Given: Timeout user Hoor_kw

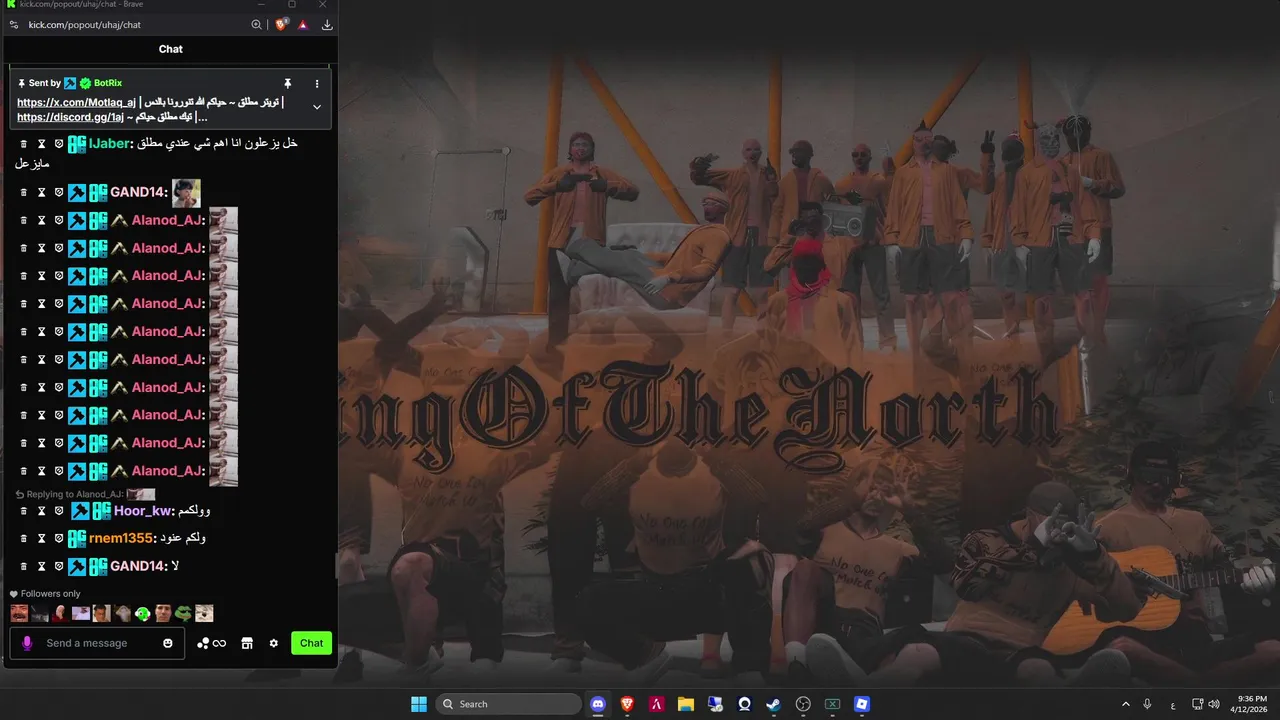Looking at the screenshot, I should pyautogui.click(x=42, y=511).
